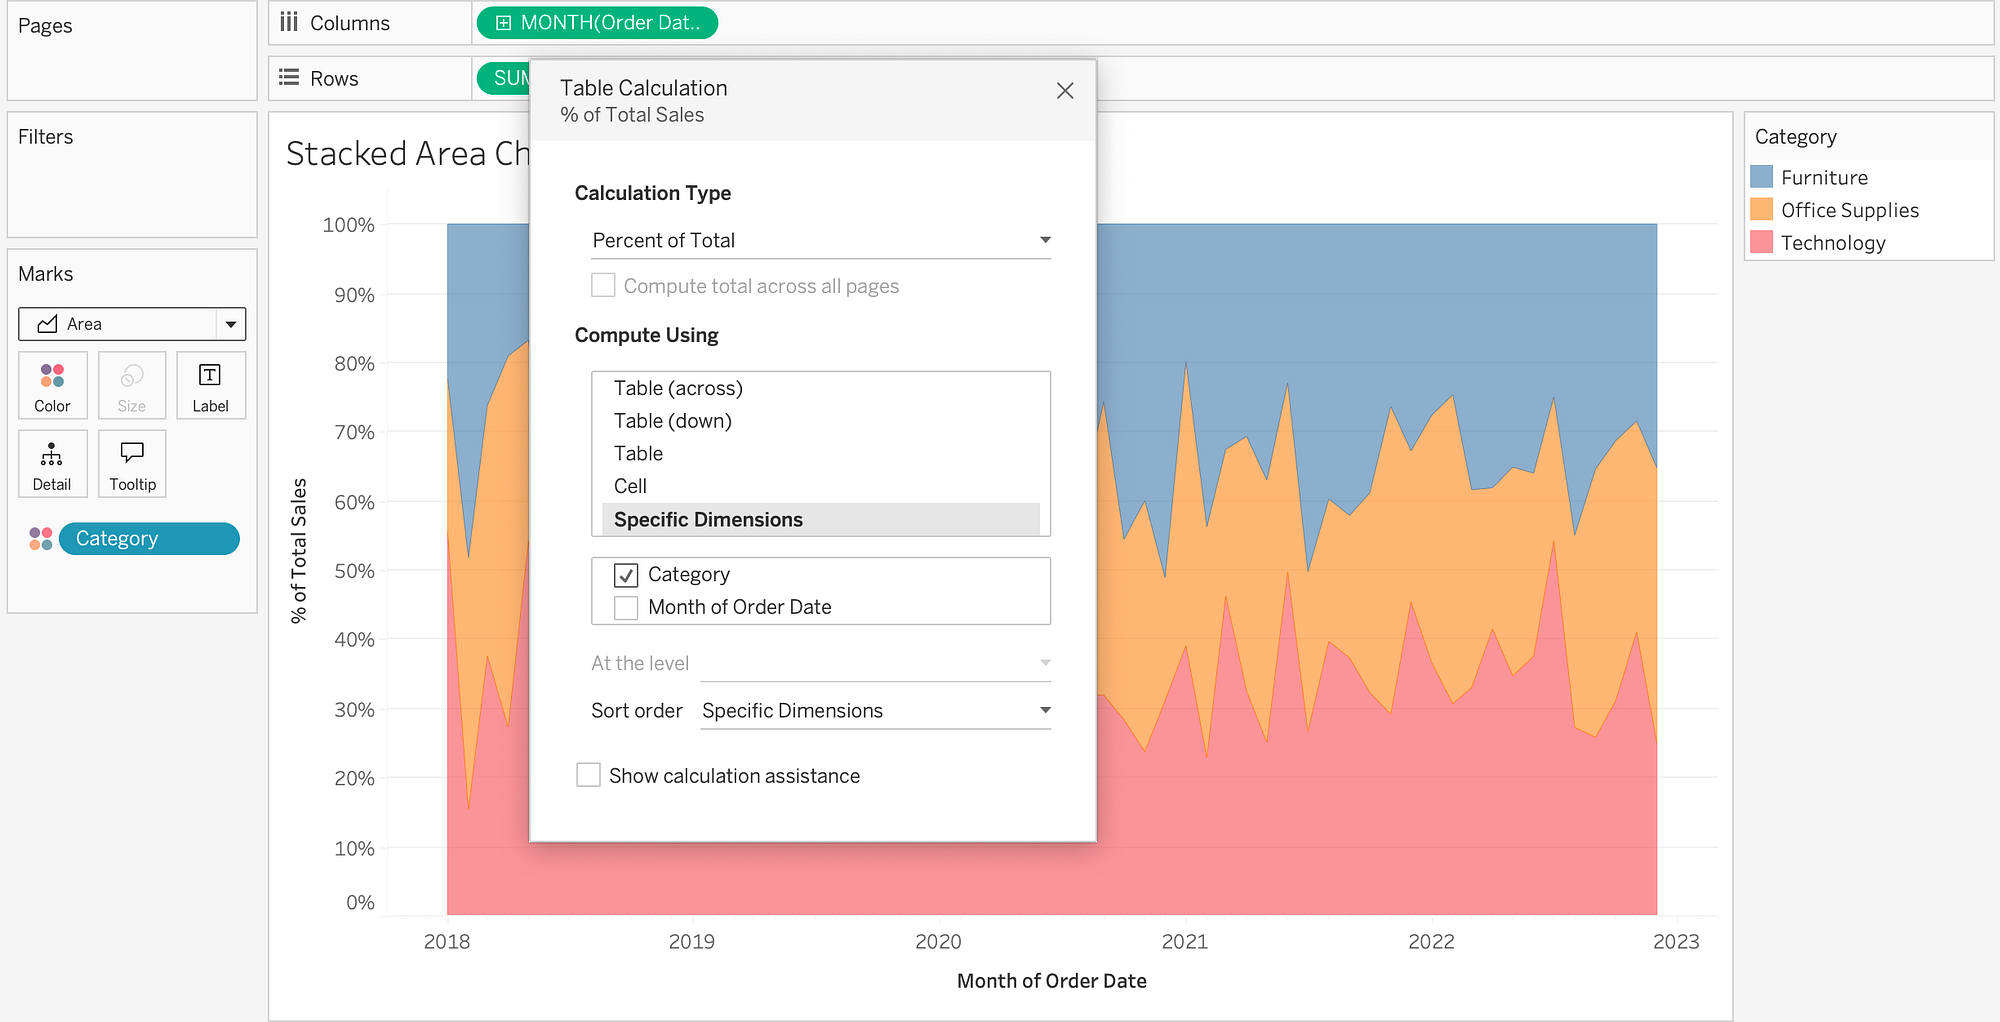Image resolution: width=2000 pixels, height=1022 pixels.
Task: Select the Table compute option
Action: (x=821, y=454)
